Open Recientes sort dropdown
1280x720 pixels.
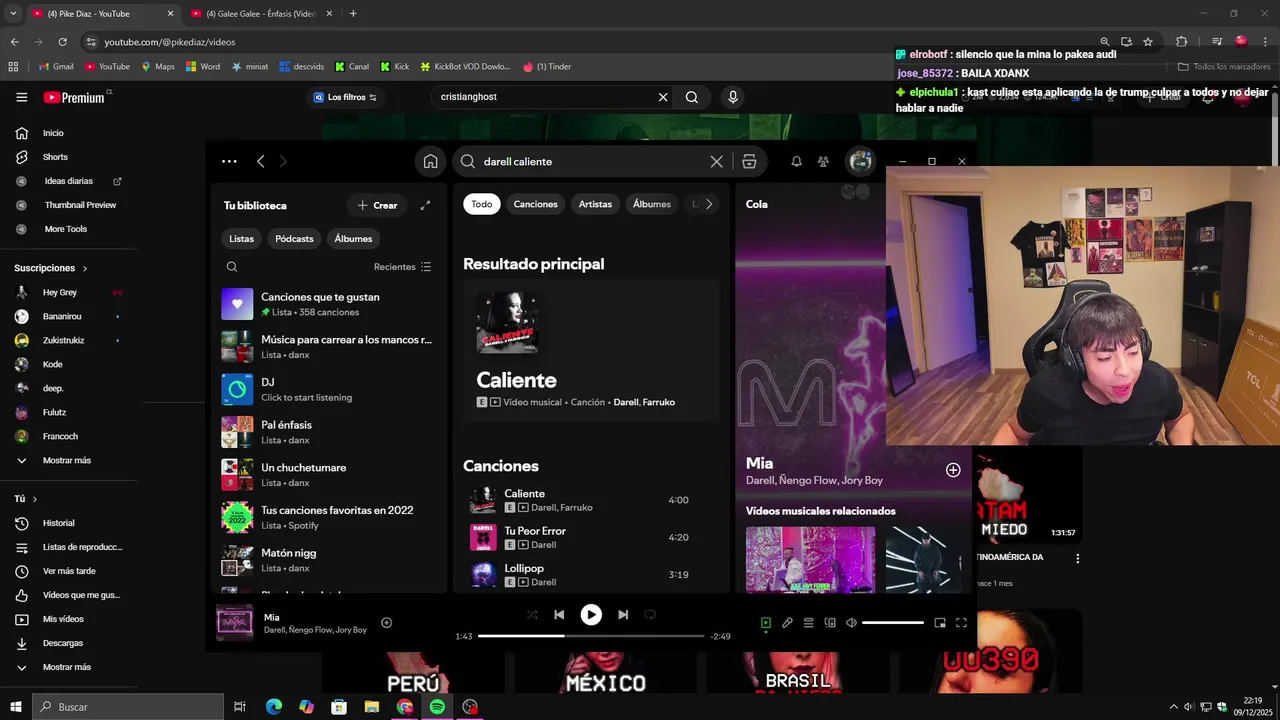pyautogui.click(x=402, y=267)
